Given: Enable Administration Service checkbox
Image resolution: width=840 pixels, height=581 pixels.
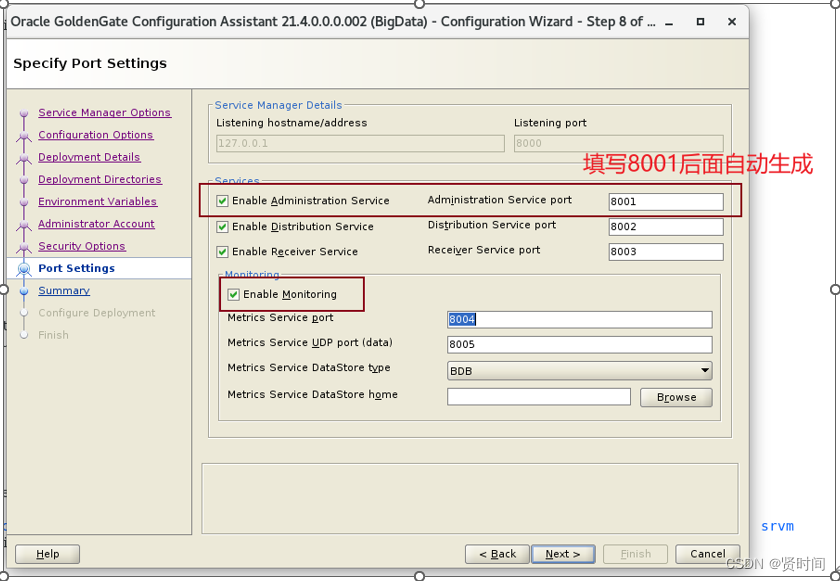Looking at the screenshot, I should 222,201.
